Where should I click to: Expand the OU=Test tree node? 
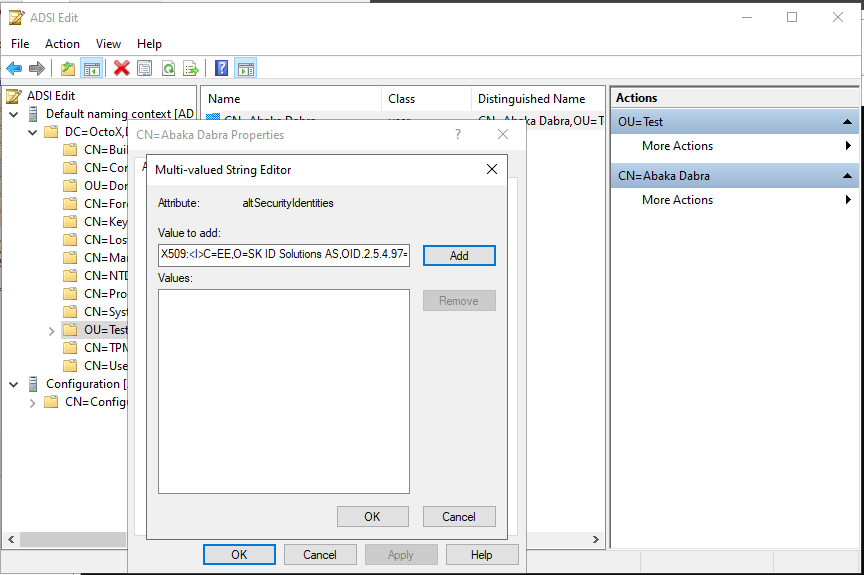(x=51, y=331)
